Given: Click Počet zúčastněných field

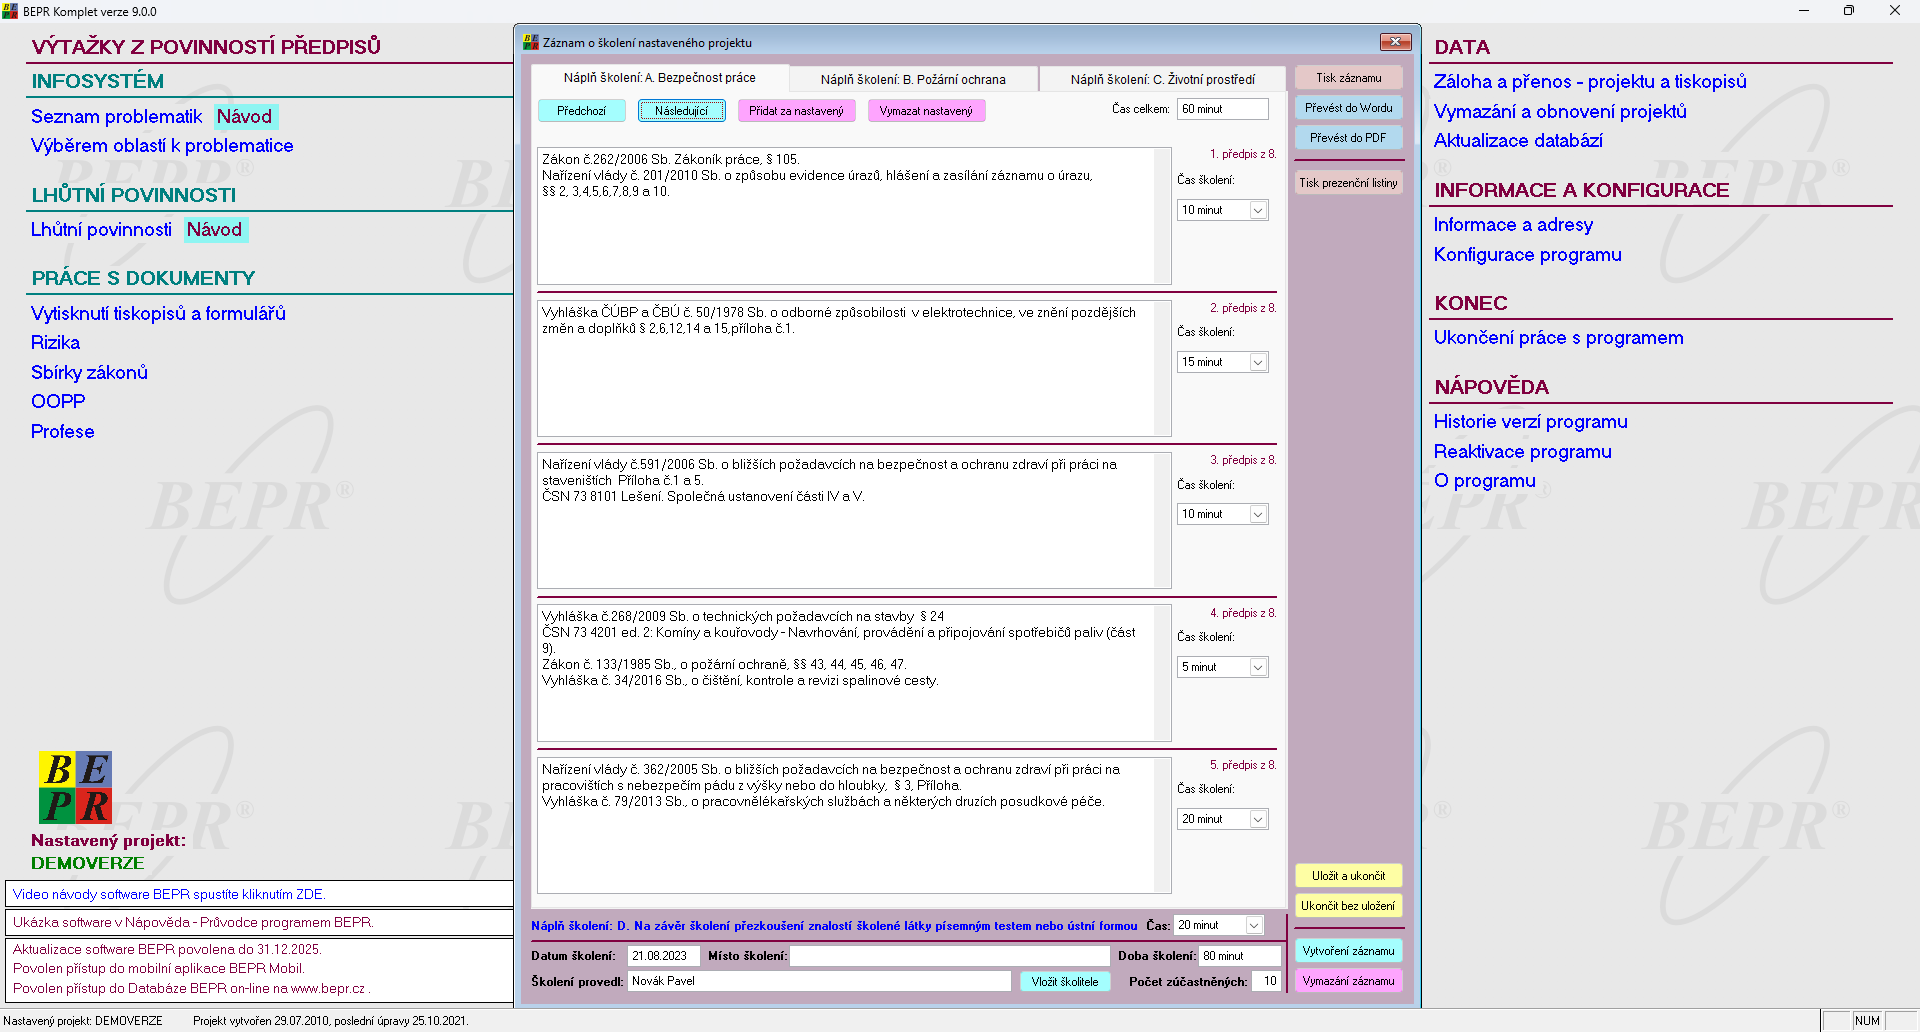Looking at the screenshot, I should tap(1266, 981).
